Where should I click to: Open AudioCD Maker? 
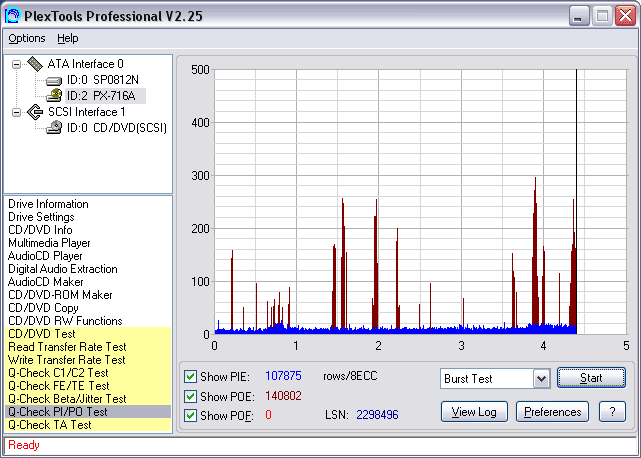(45, 282)
